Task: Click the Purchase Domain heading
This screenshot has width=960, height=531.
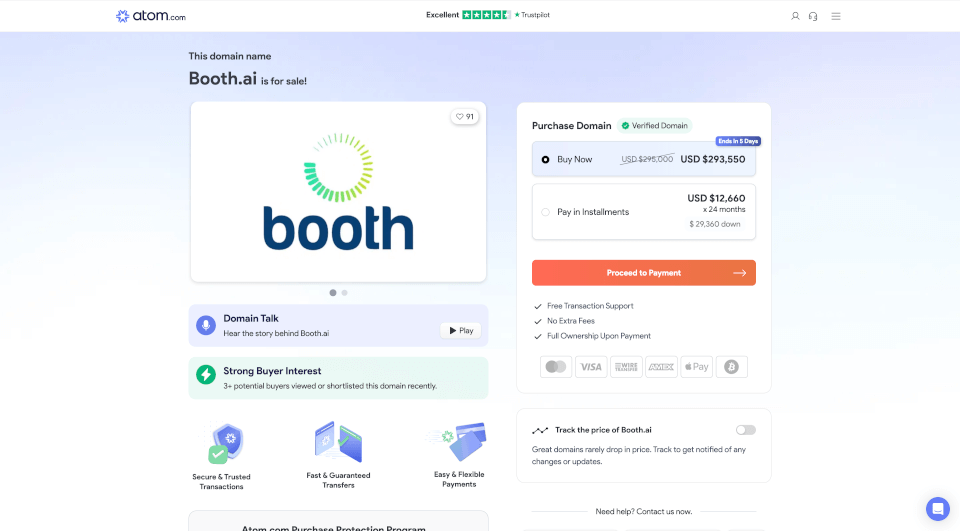Action: coord(571,126)
